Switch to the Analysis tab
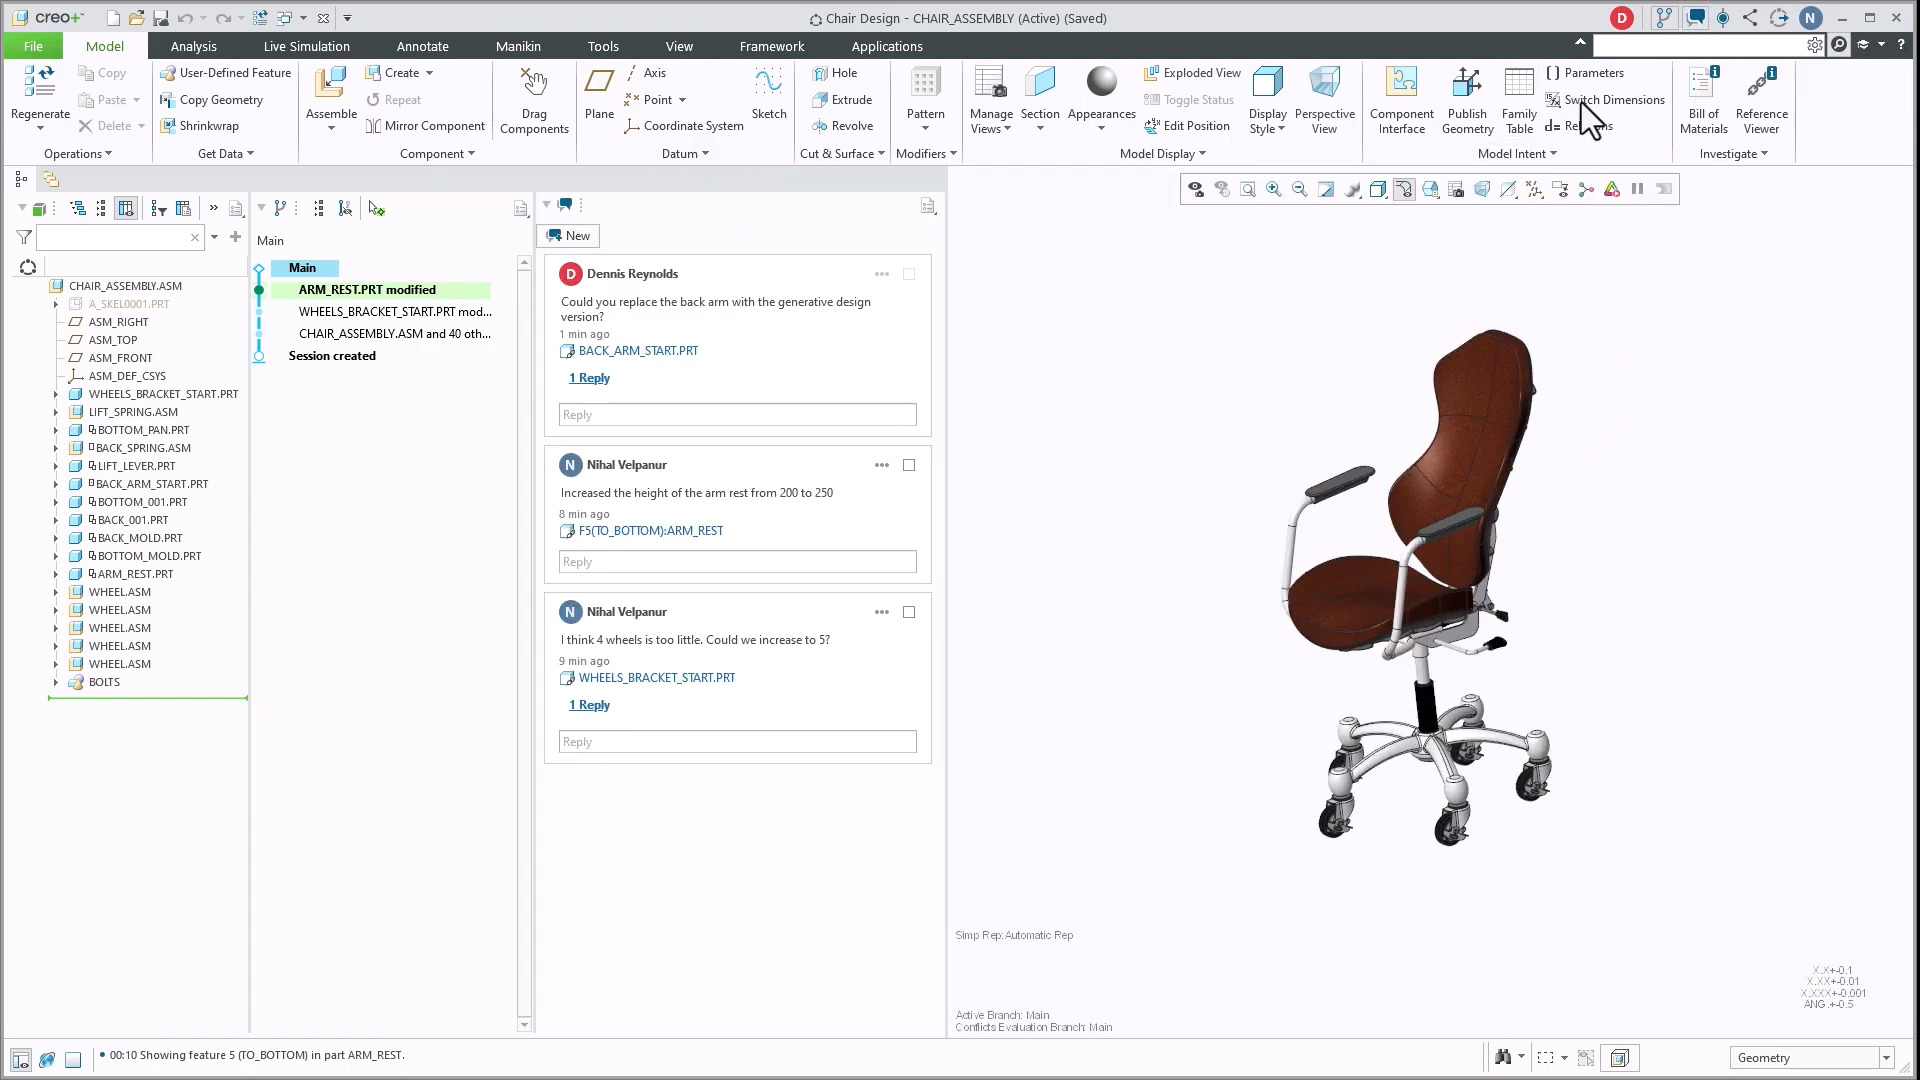The height and width of the screenshot is (1080, 1920). point(193,46)
